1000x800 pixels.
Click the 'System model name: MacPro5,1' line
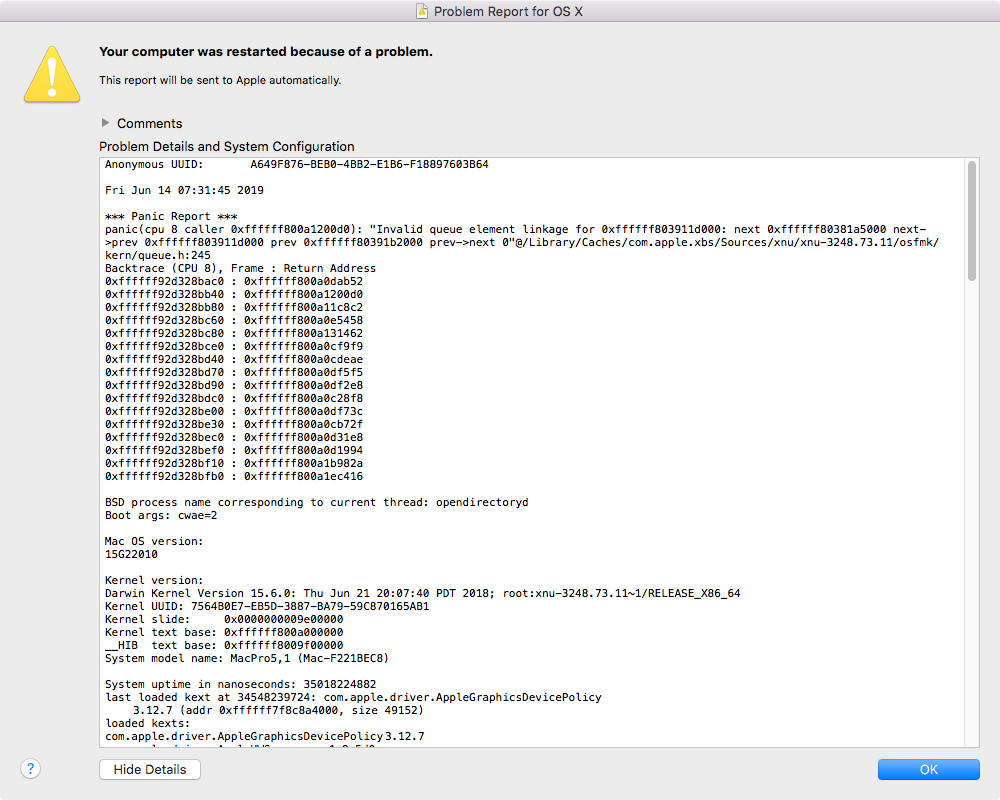pyautogui.click(x=247, y=658)
